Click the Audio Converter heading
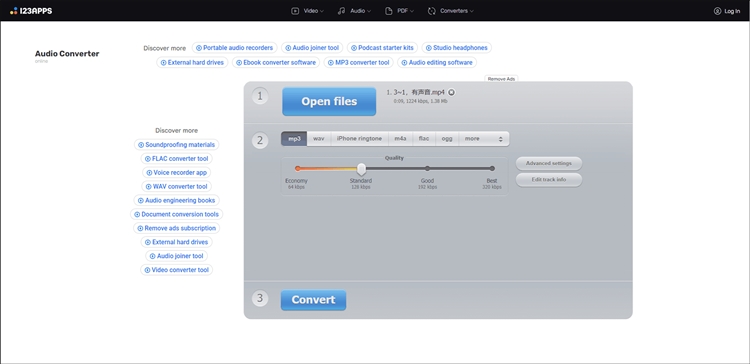 pyautogui.click(x=67, y=54)
